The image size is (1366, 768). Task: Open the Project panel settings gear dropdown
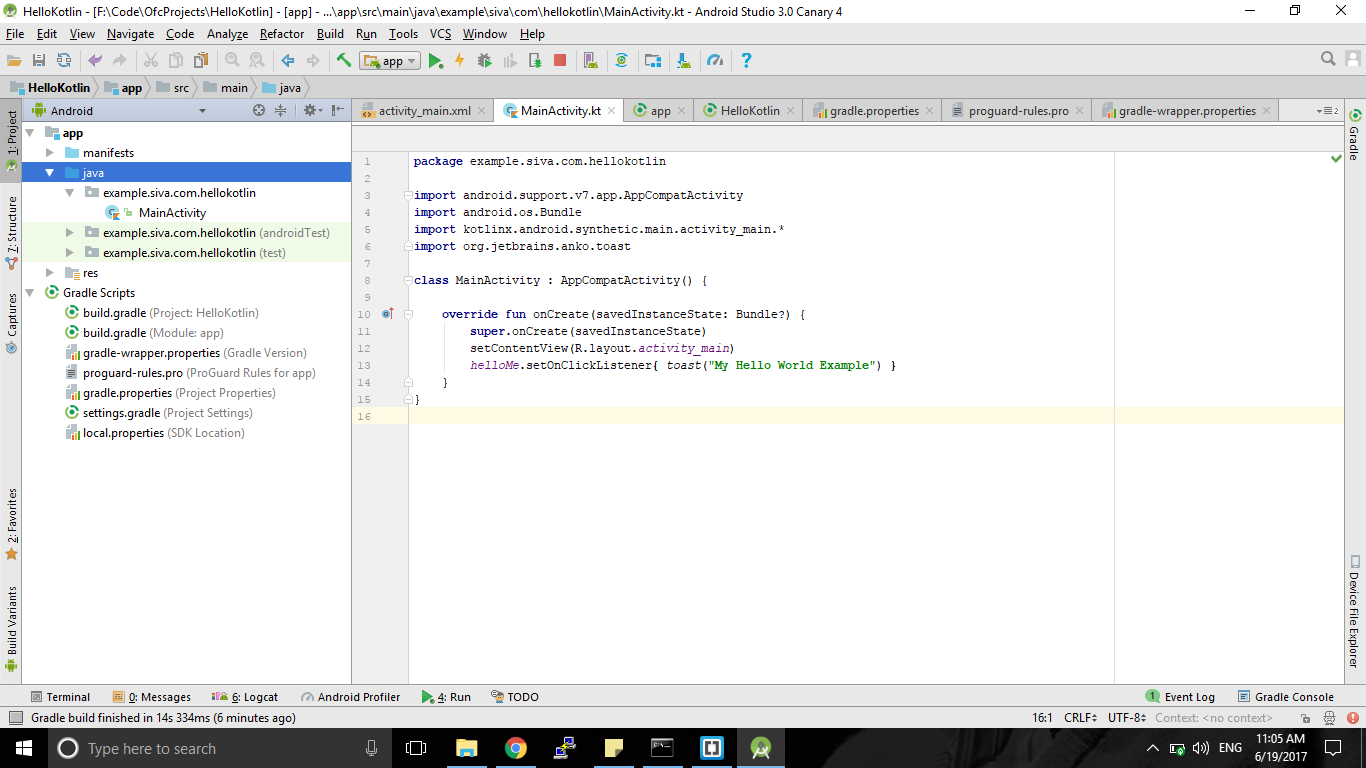[x=312, y=110]
